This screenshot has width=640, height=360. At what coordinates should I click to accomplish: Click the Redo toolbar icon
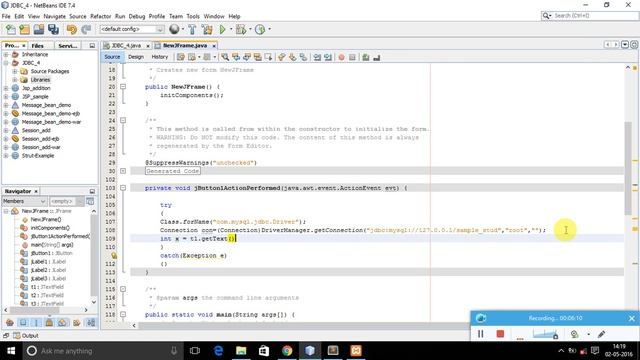86,29
